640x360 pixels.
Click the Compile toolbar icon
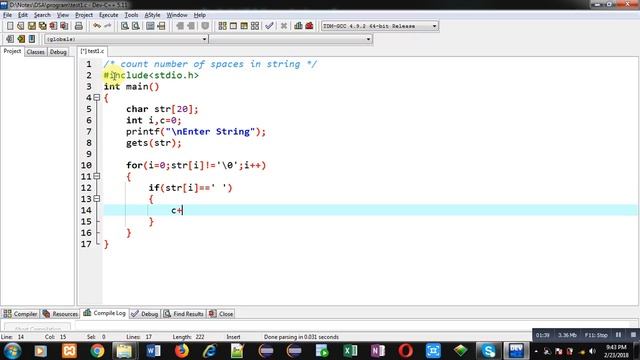[x=222, y=26]
